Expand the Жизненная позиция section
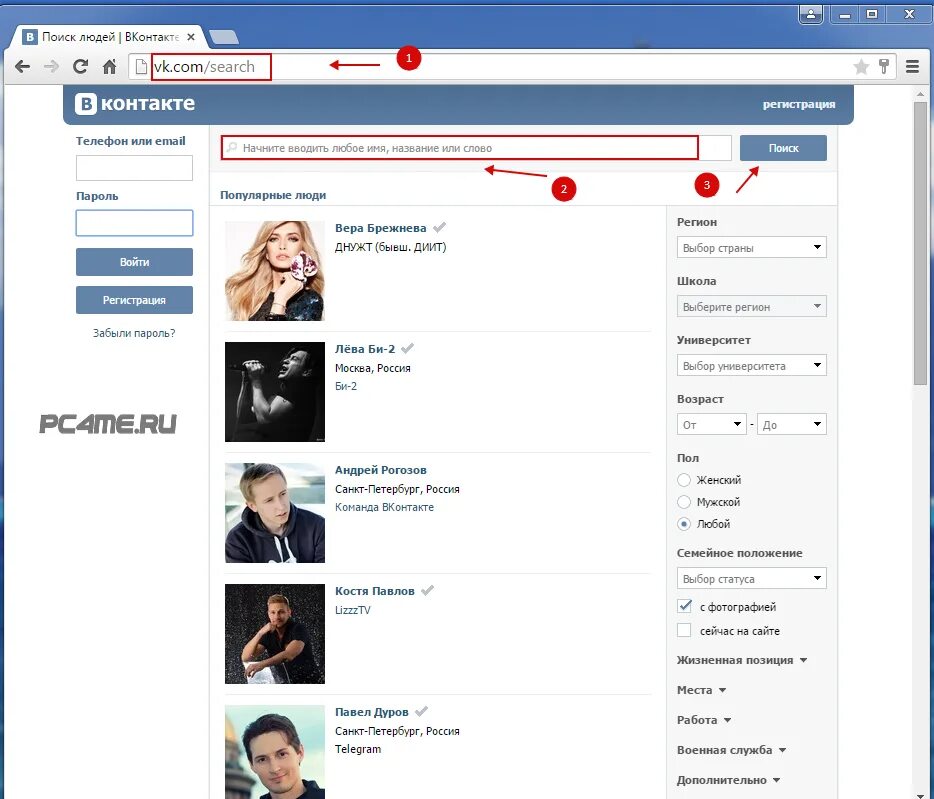This screenshot has width=934, height=799. point(742,660)
